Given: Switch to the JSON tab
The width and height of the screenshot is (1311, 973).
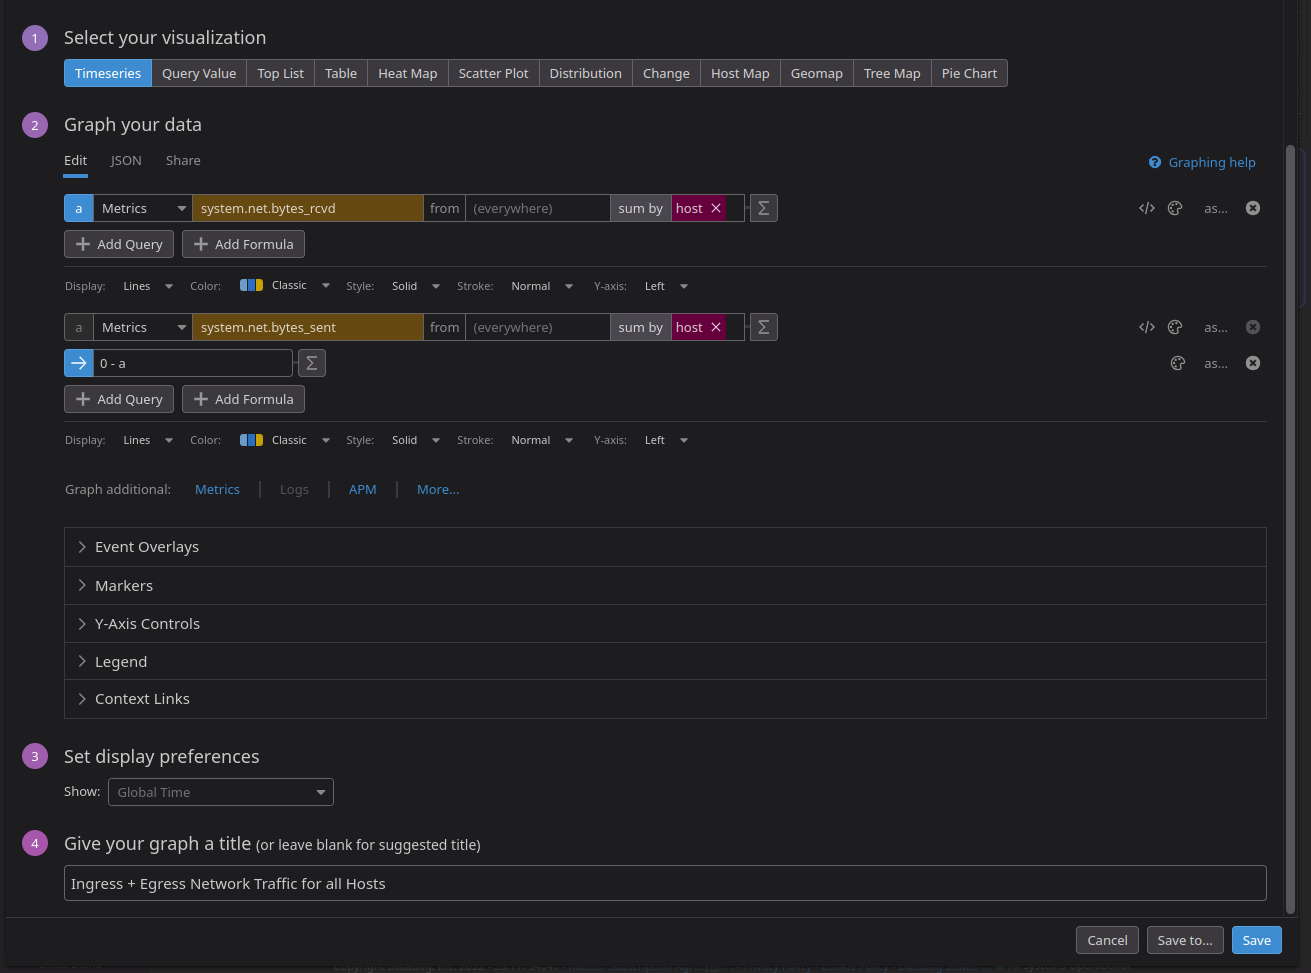Looking at the screenshot, I should (126, 160).
